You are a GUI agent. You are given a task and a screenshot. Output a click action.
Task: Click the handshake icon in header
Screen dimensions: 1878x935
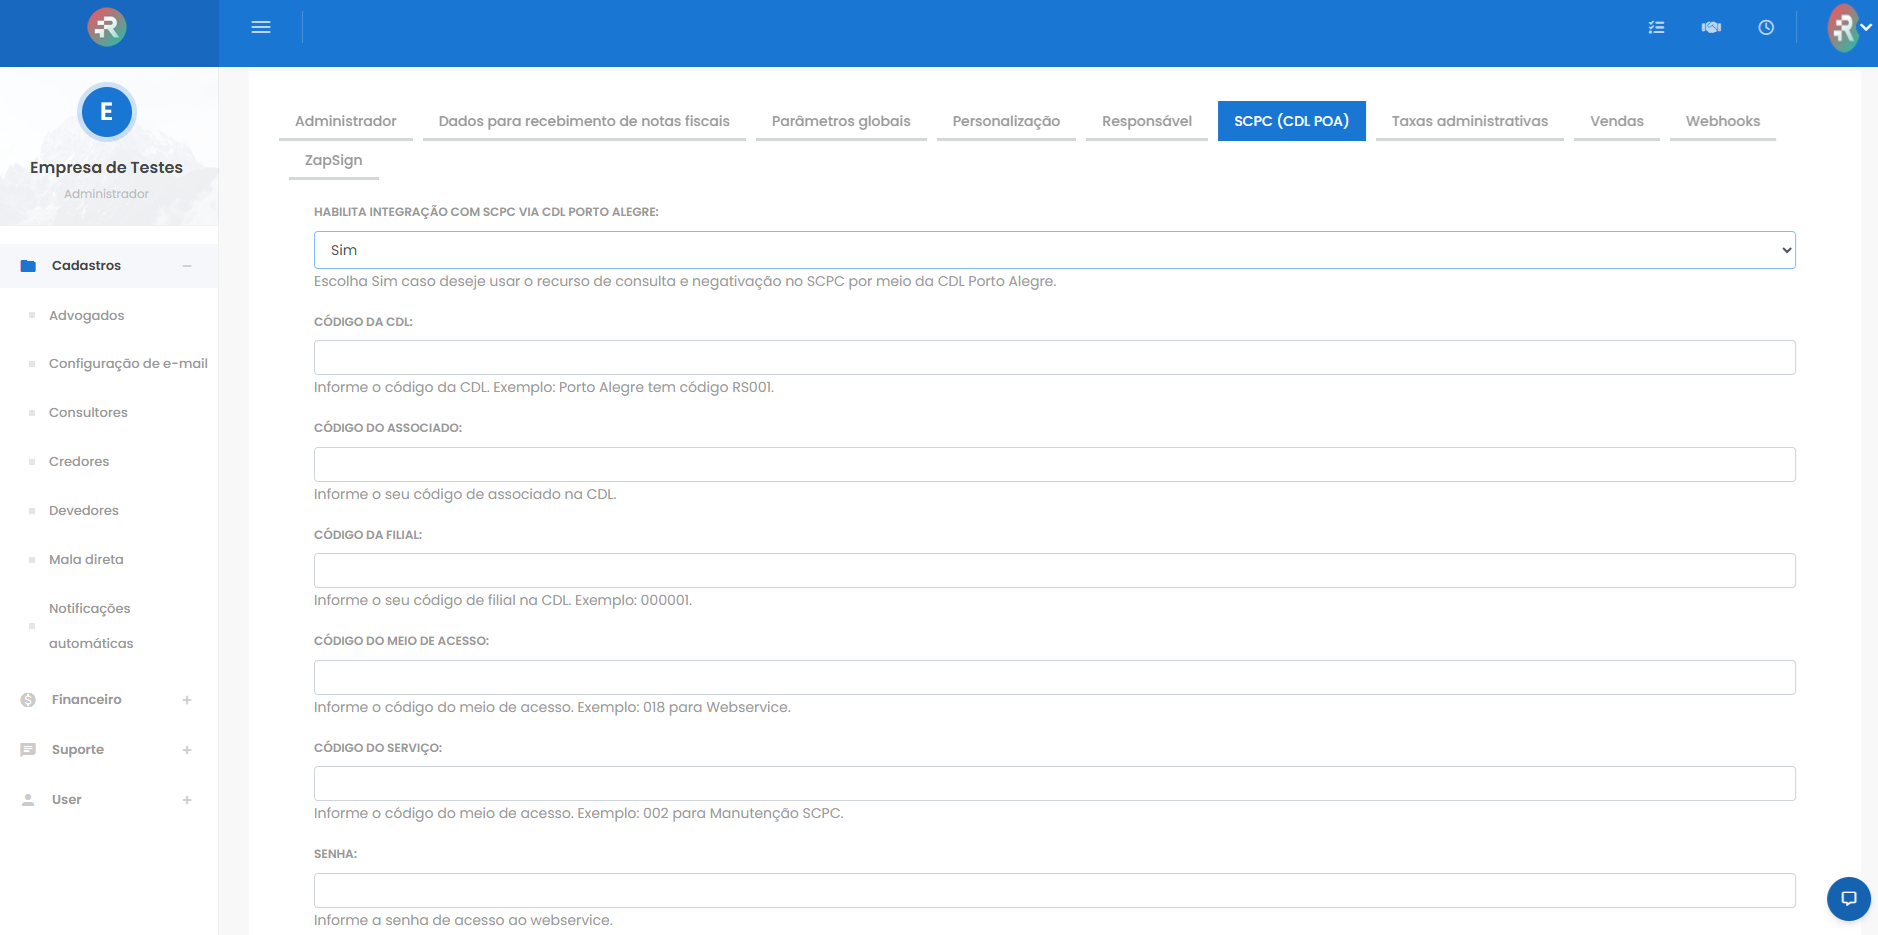tap(1711, 27)
